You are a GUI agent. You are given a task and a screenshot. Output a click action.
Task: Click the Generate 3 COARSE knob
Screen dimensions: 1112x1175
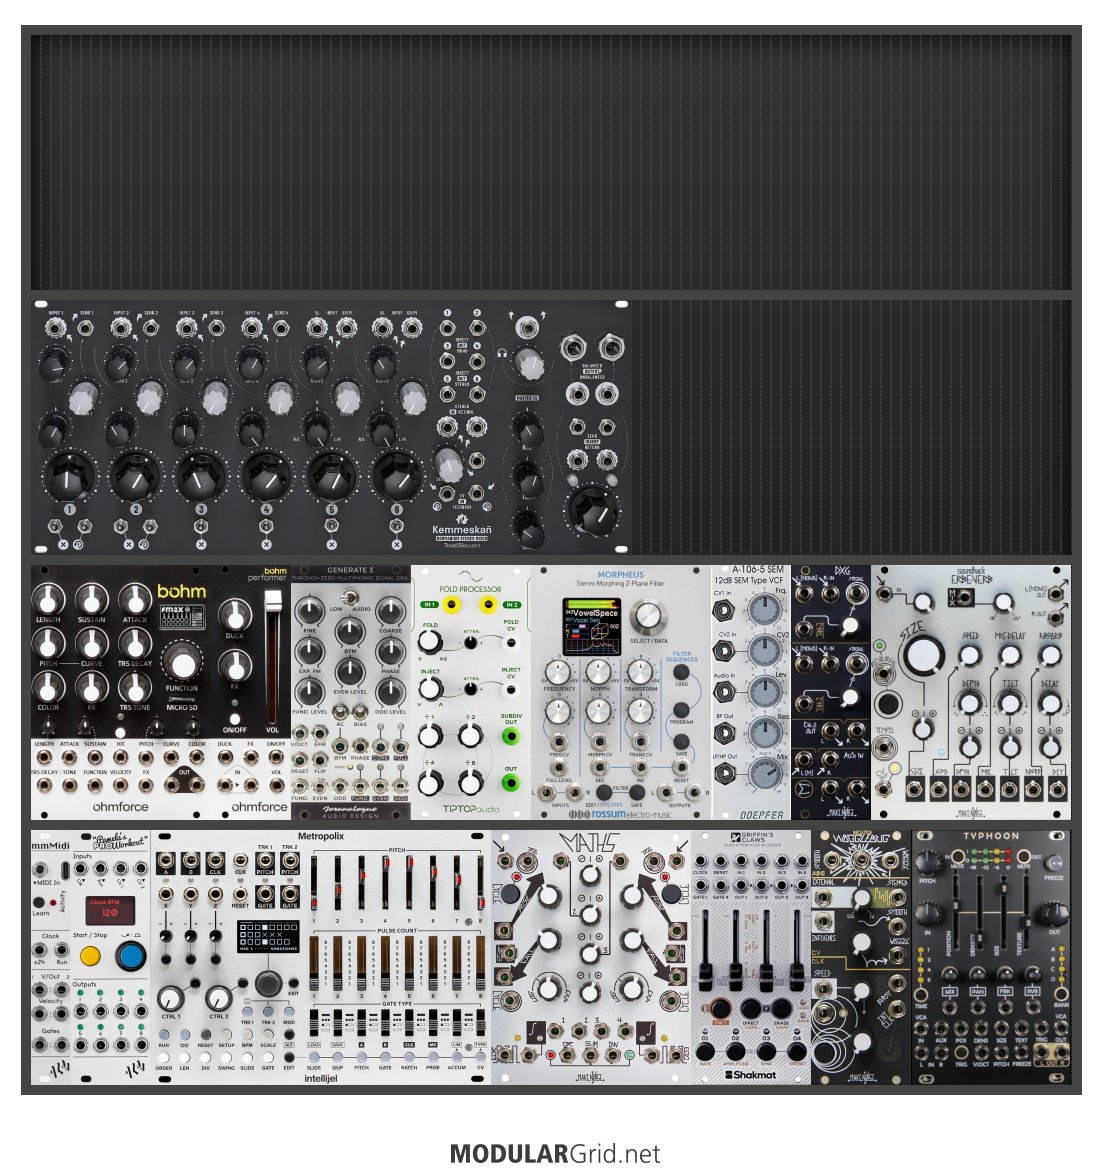(390, 611)
